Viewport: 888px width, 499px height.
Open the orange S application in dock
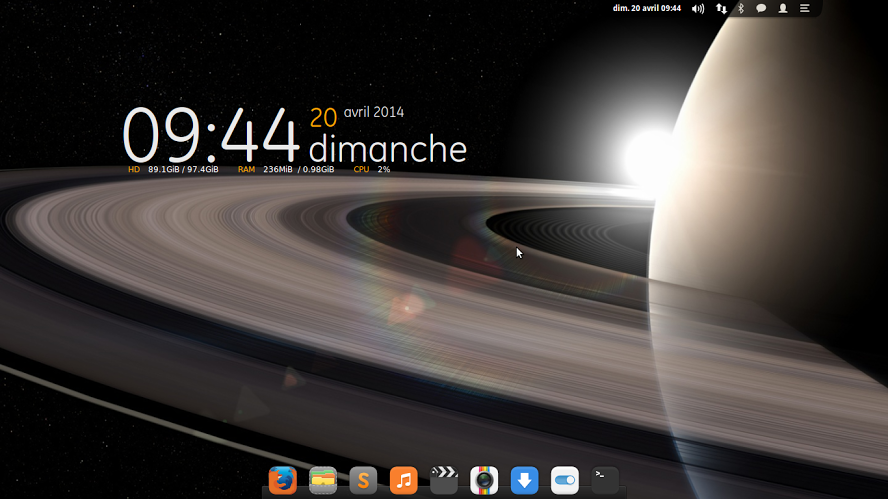point(363,480)
